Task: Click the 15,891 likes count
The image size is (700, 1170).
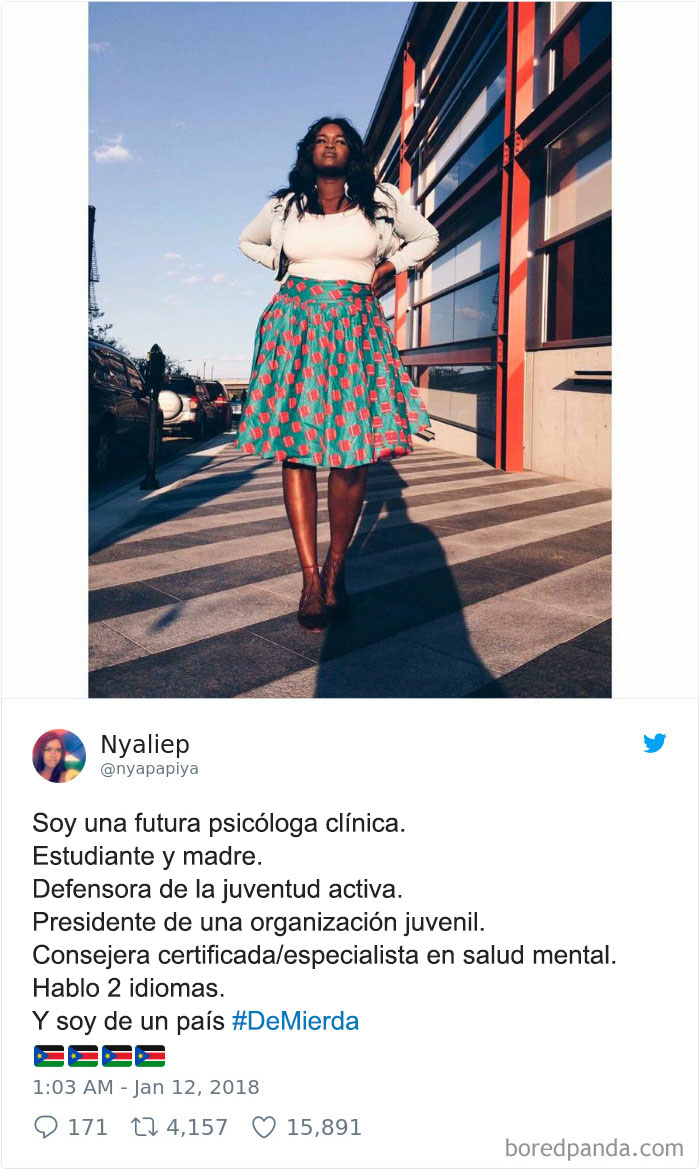Action: coord(324,1127)
